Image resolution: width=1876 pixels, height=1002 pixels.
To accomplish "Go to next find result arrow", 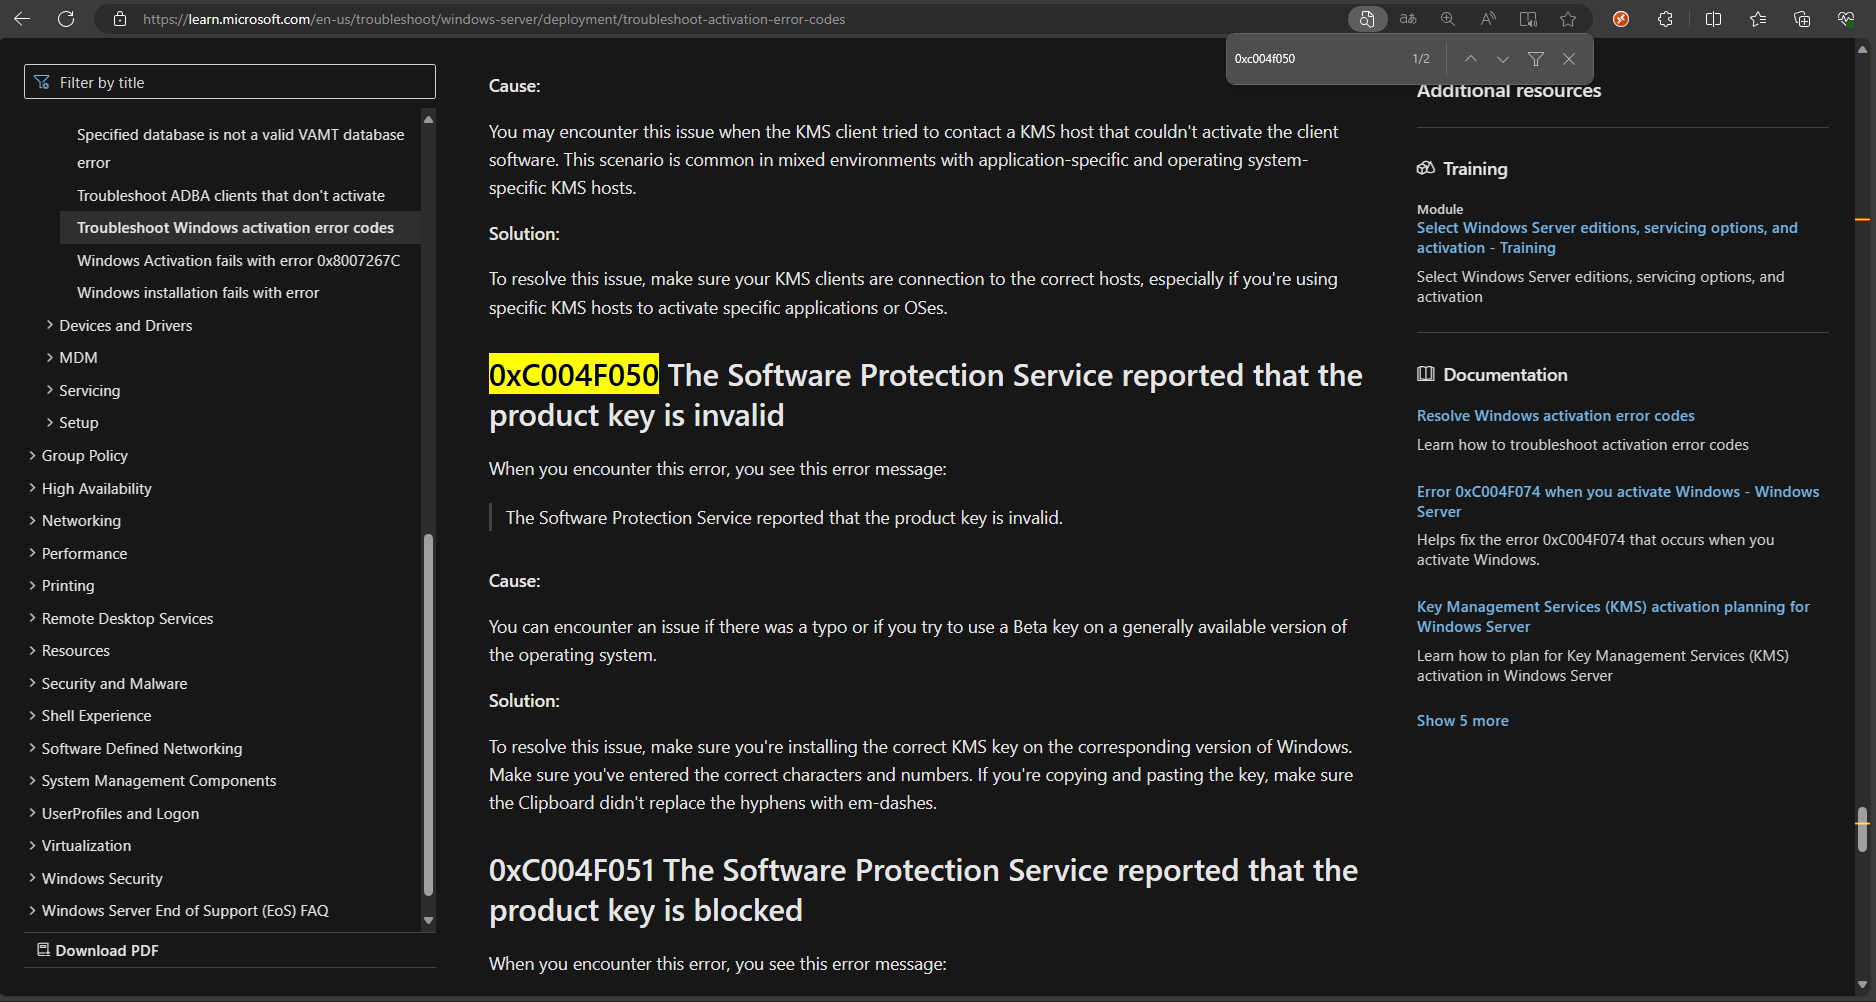I will click(1502, 59).
